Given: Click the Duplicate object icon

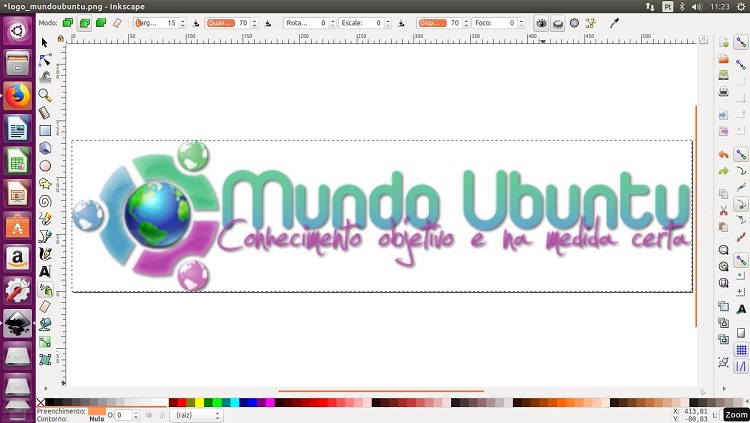Looking at the screenshot, I should pos(723,306).
